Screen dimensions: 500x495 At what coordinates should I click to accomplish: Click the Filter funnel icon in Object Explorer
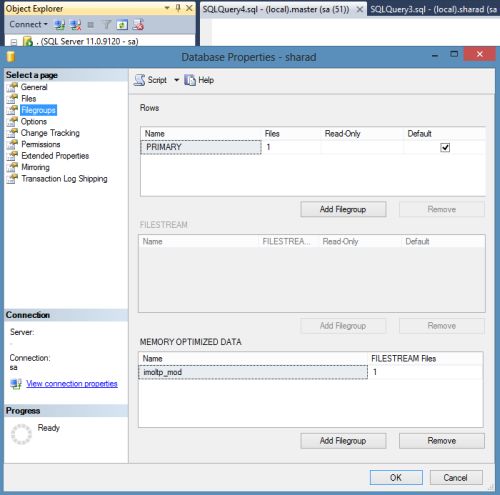(x=106, y=25)
